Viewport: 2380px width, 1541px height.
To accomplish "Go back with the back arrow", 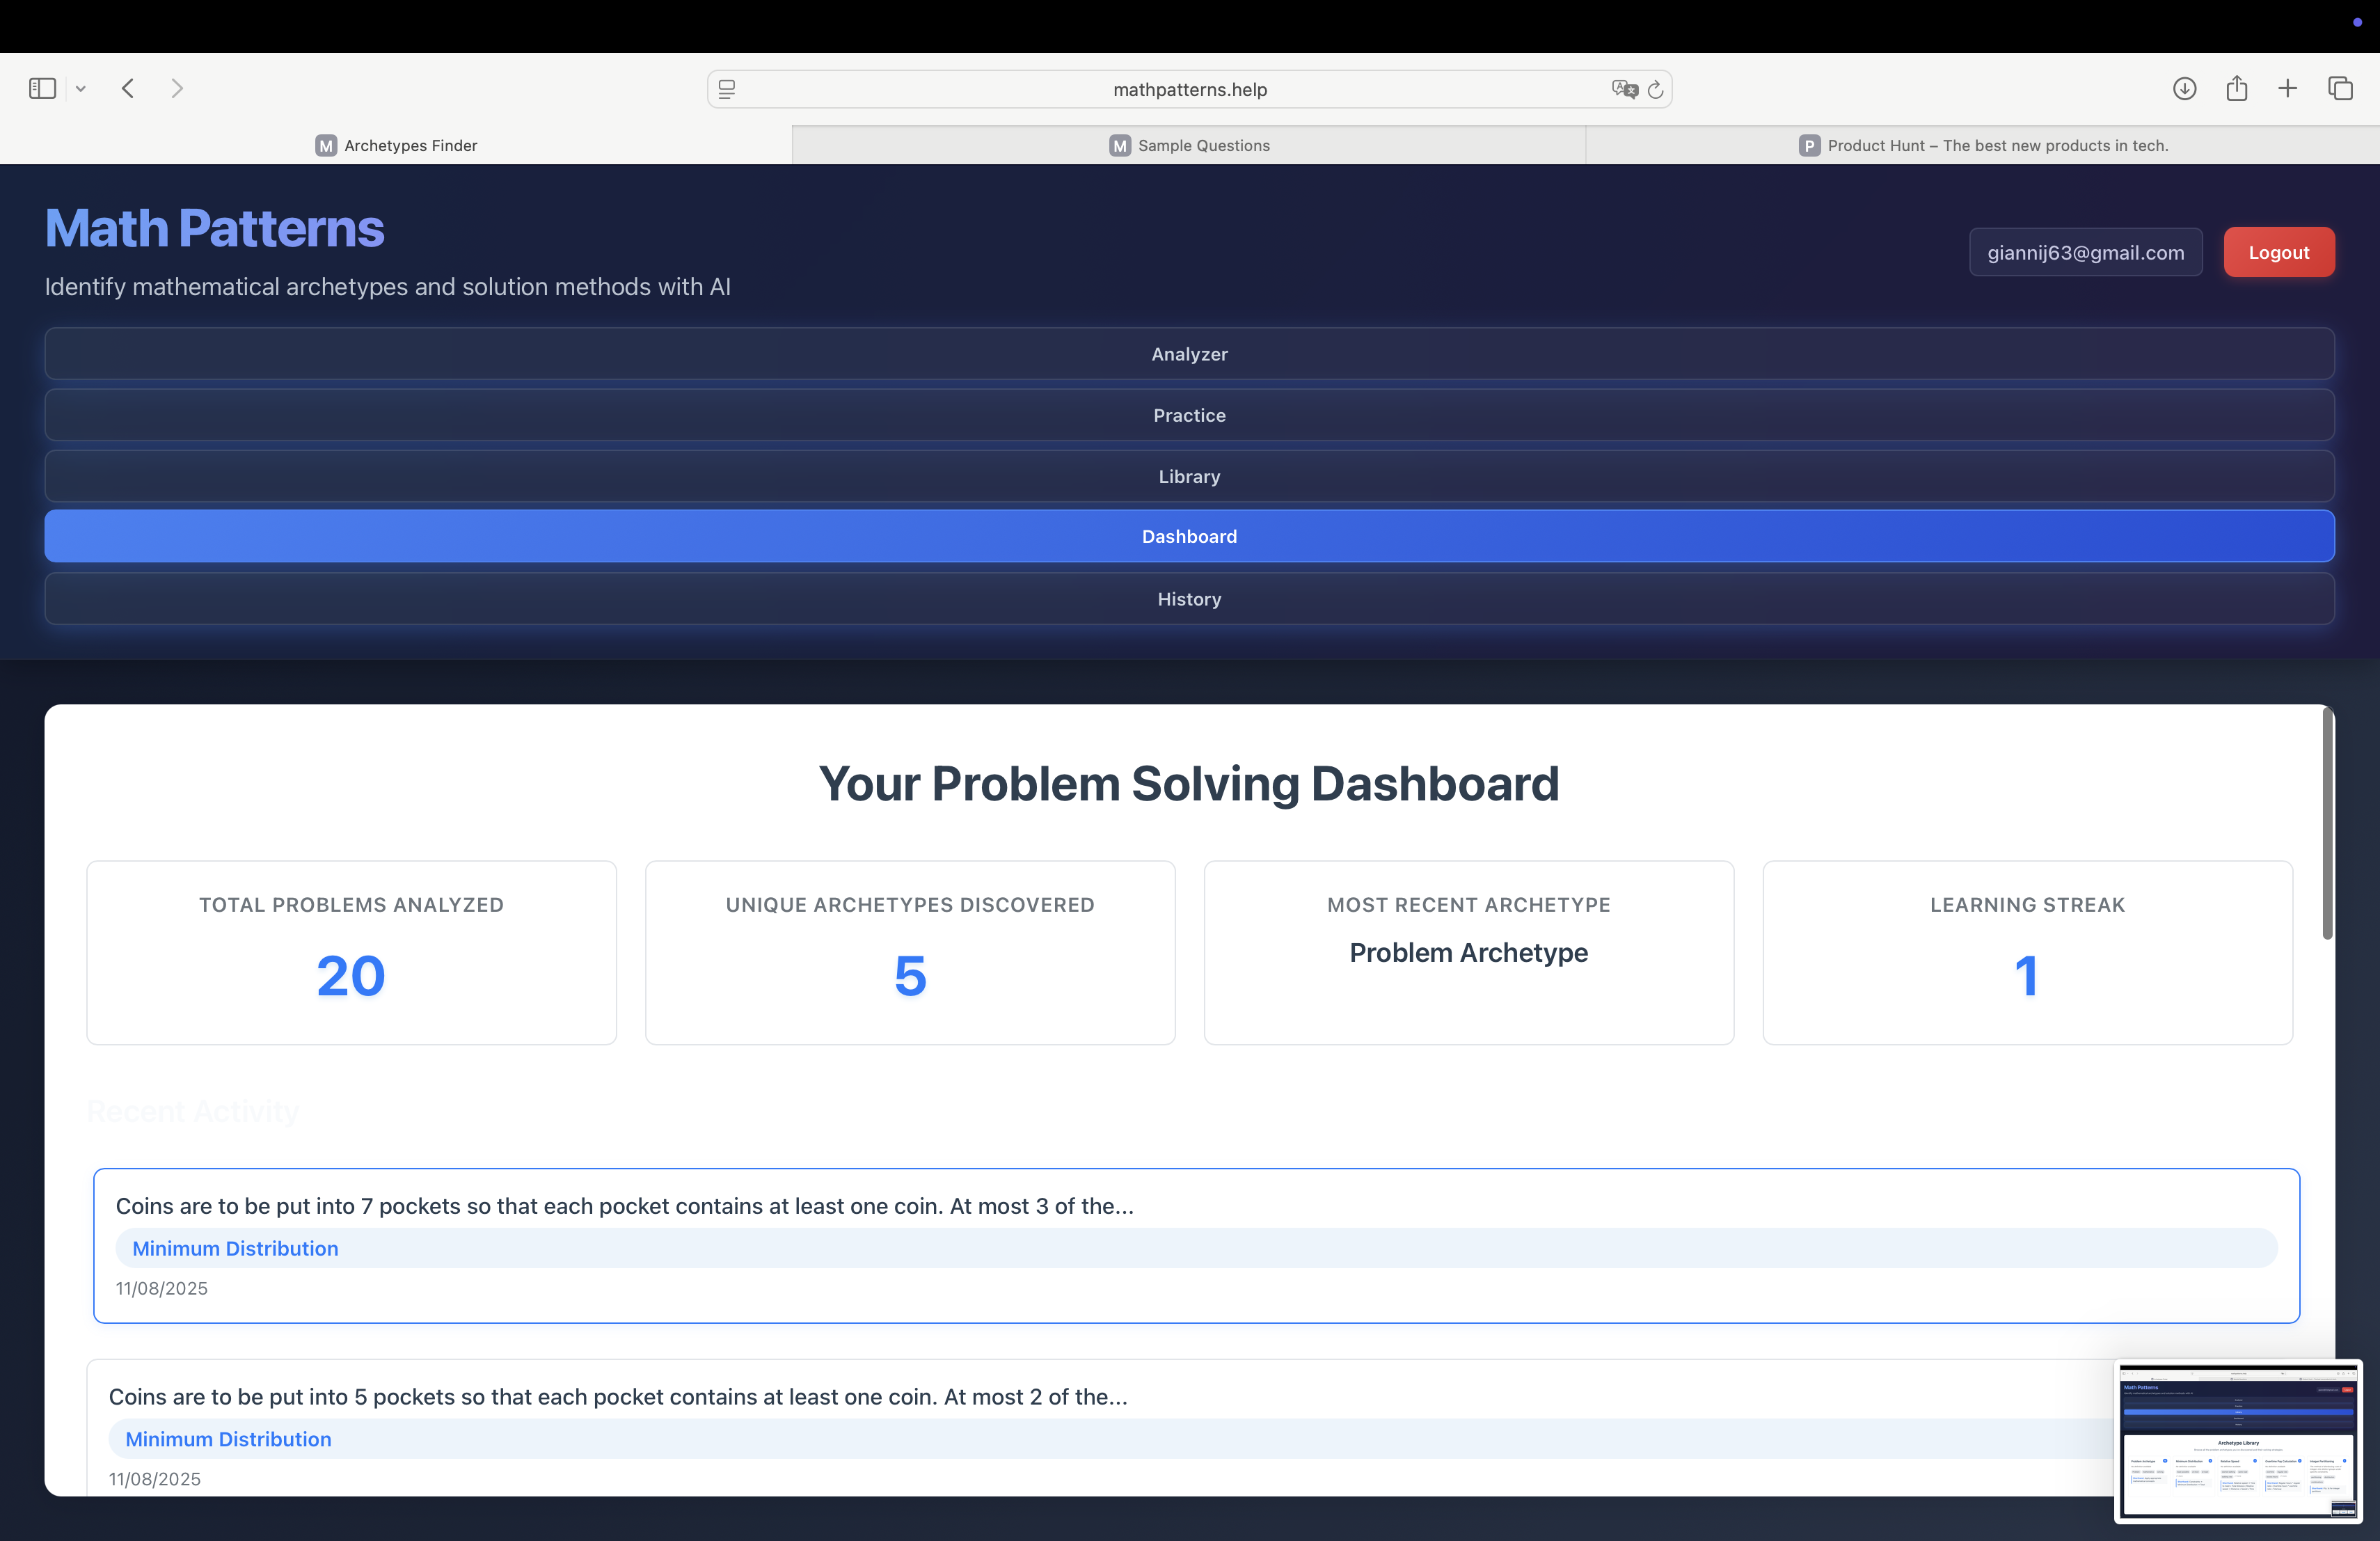I will (128, 89).
